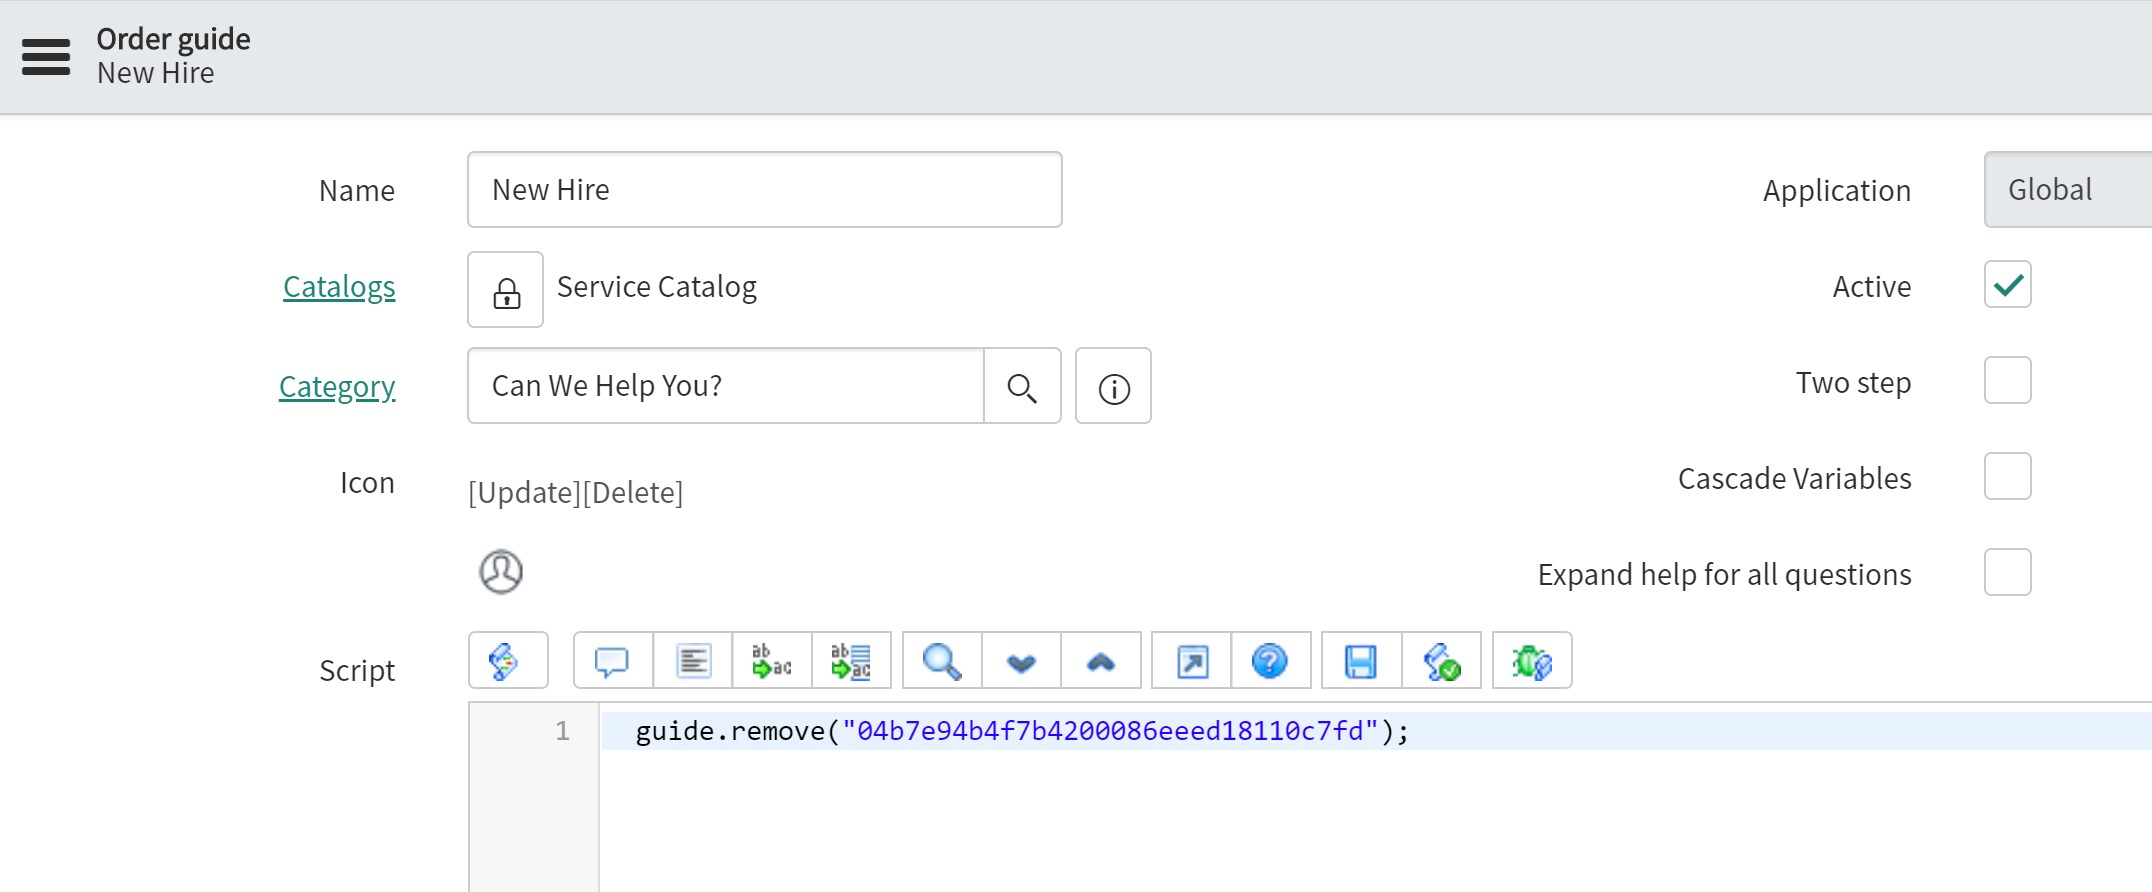Unlock the Catalogs field

click(506, 290)
